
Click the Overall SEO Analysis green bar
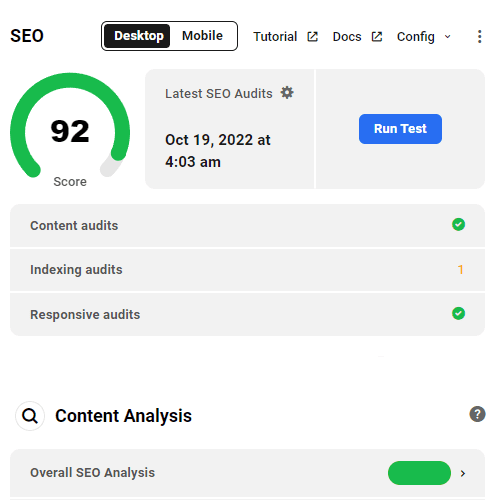pos(419,473)
